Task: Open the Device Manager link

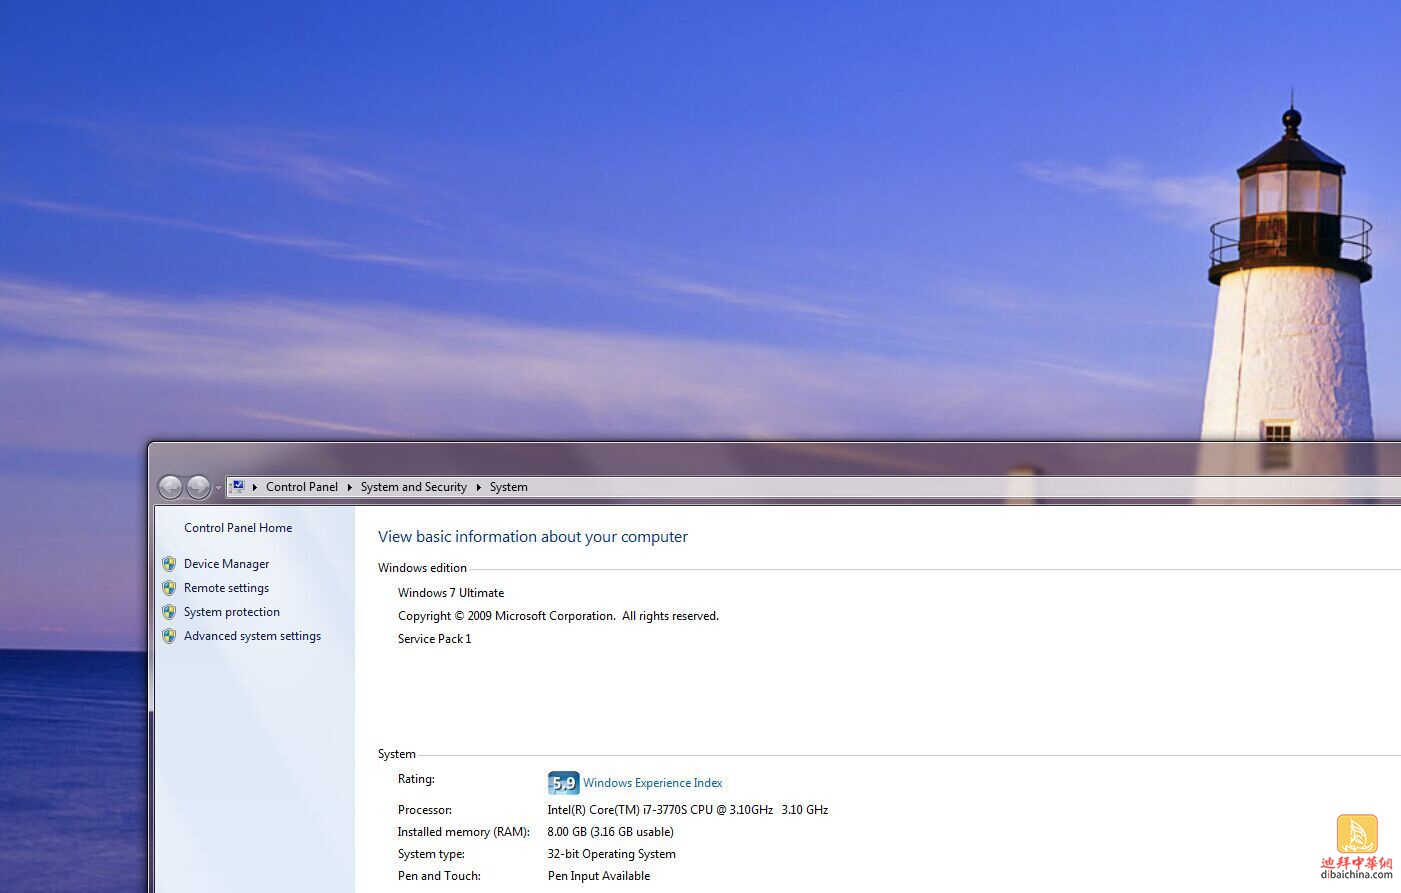Action: (226, 564)
